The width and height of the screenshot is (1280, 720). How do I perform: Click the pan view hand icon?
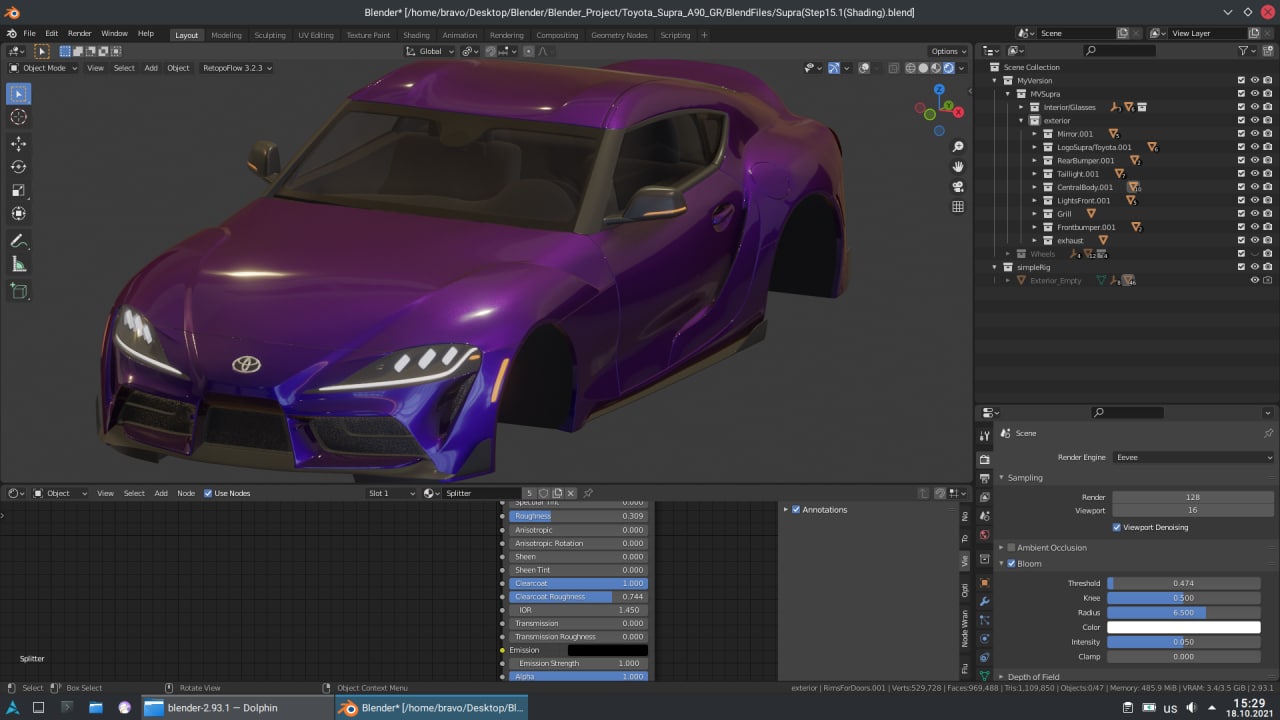(958, 167)
